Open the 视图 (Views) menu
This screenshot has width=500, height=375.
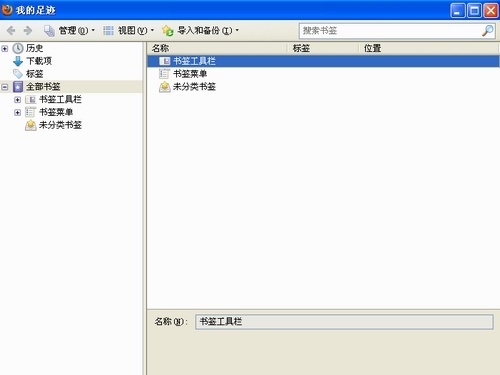pyautogui.click(x=129, y=31)
